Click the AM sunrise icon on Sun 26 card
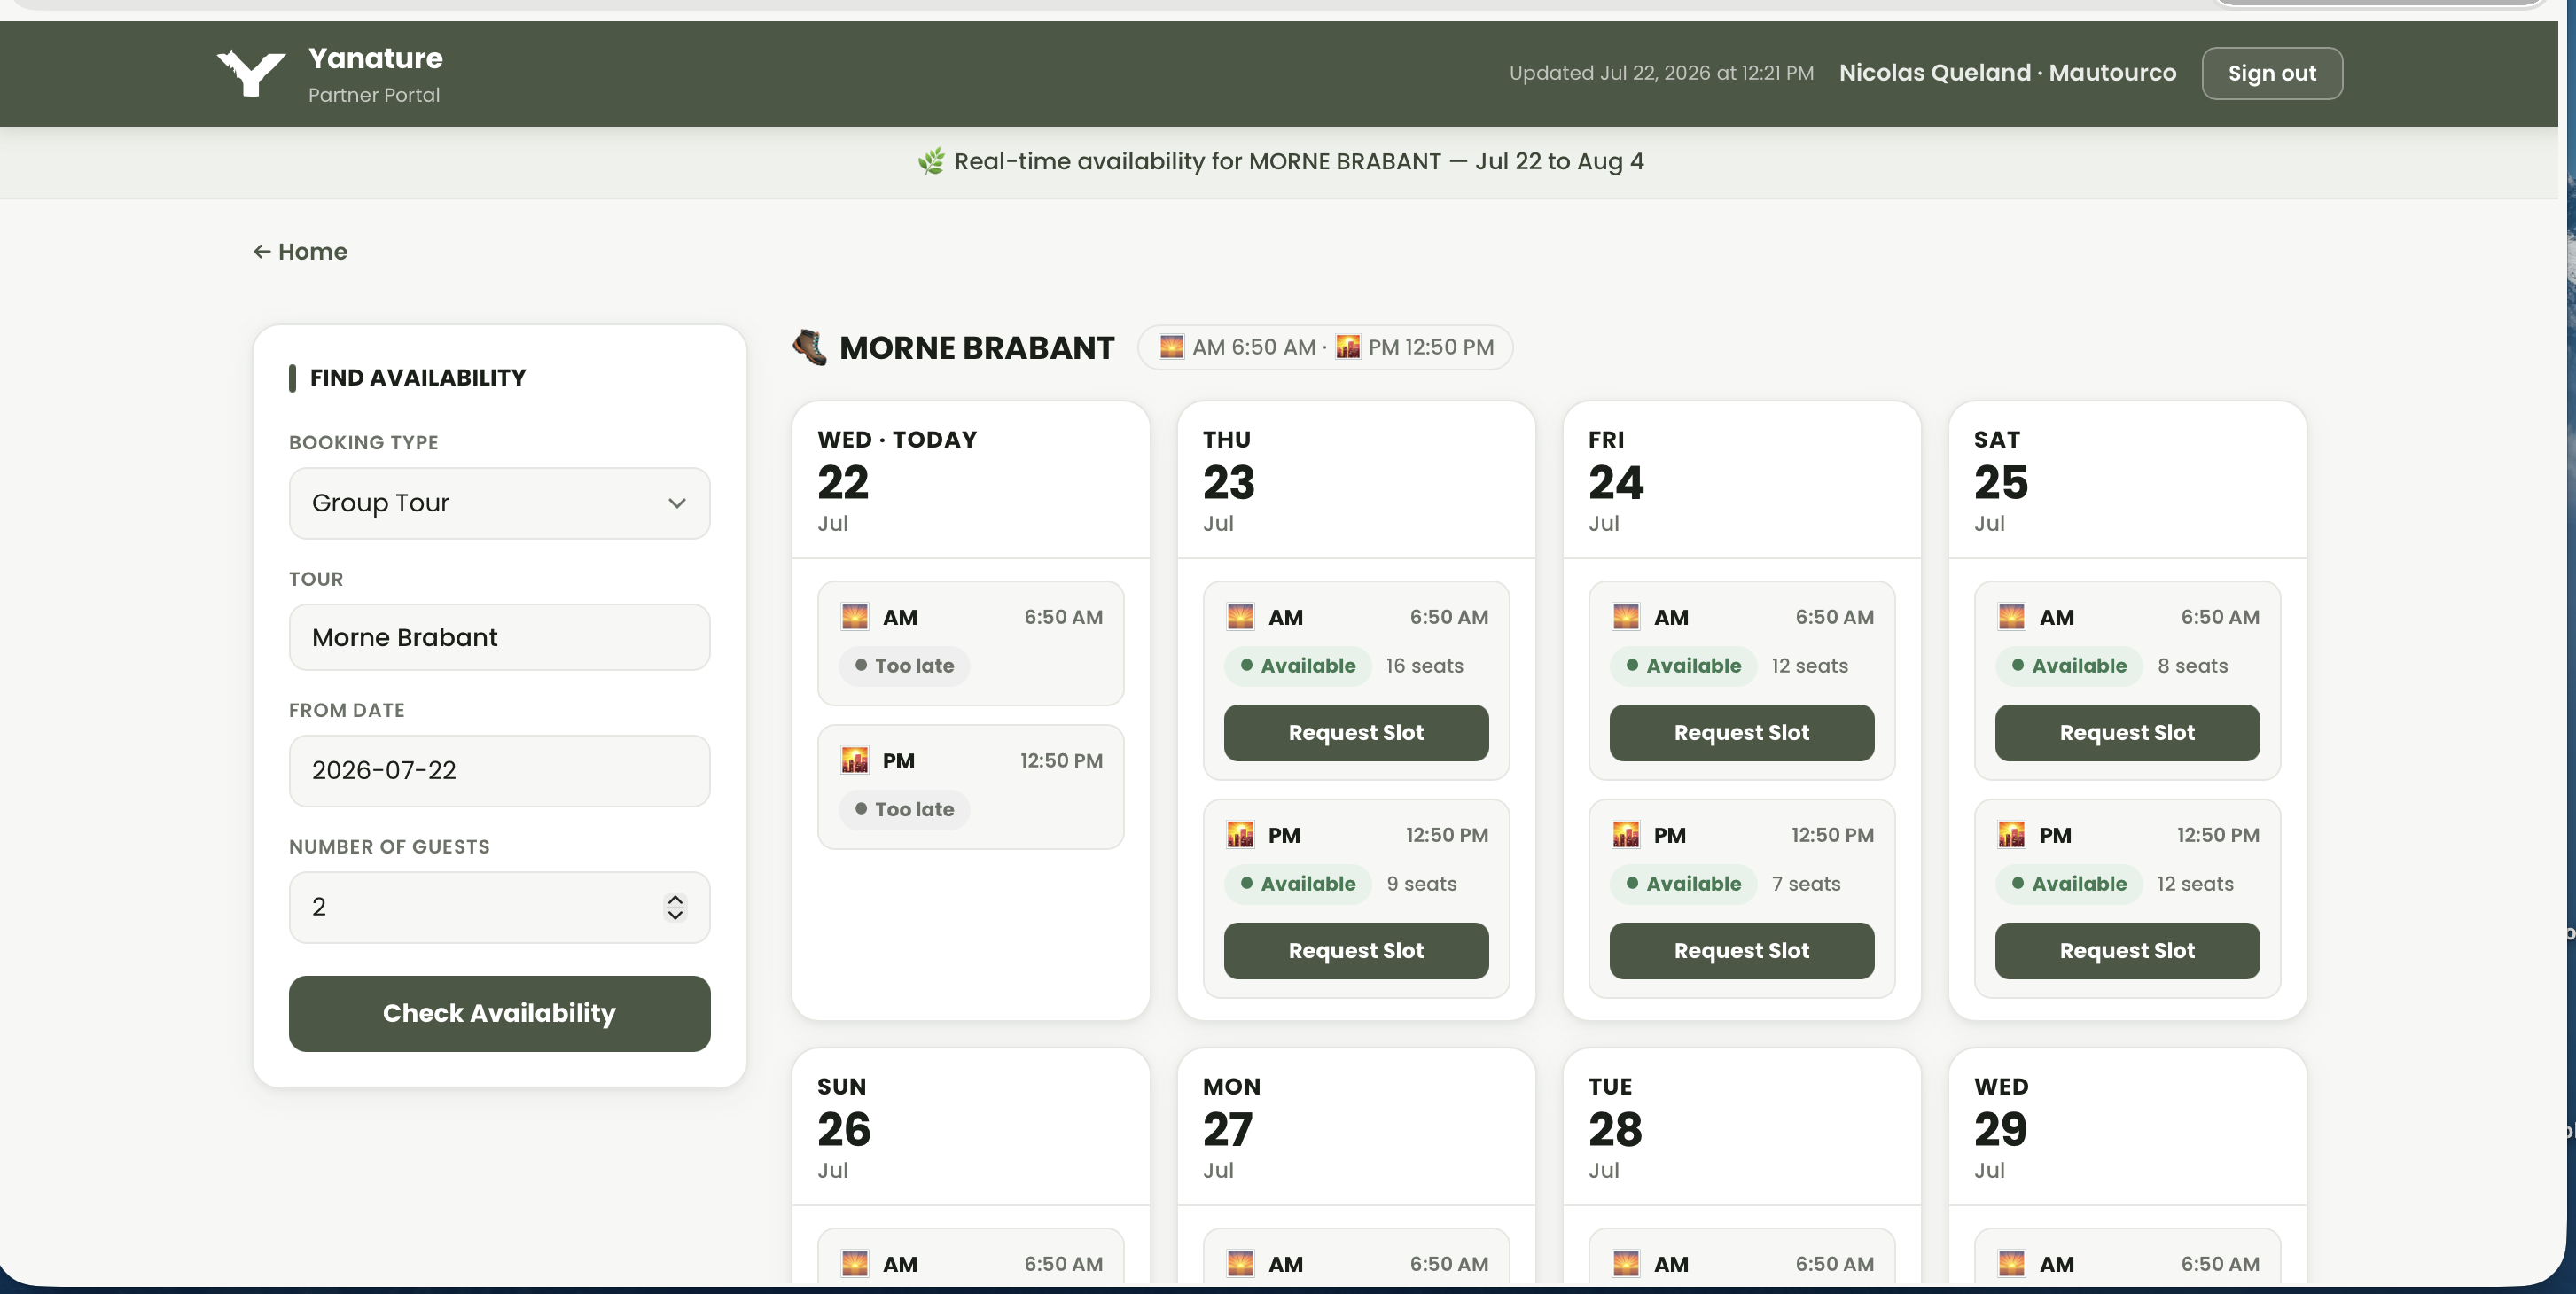This screenshot has height=1294, width=2576. click(854, 1264)
